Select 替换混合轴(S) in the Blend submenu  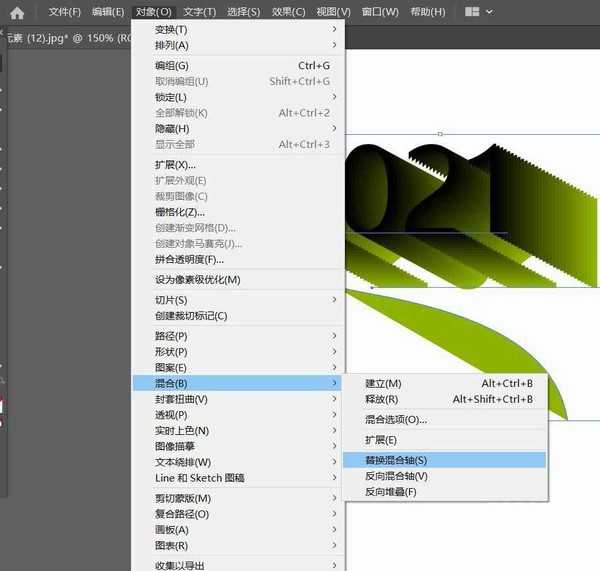[x=395, y=460]
